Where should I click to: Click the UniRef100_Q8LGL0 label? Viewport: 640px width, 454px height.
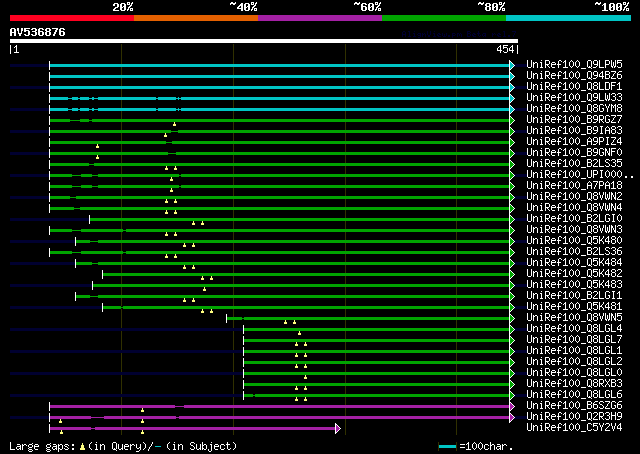click(x=574, y=373)
